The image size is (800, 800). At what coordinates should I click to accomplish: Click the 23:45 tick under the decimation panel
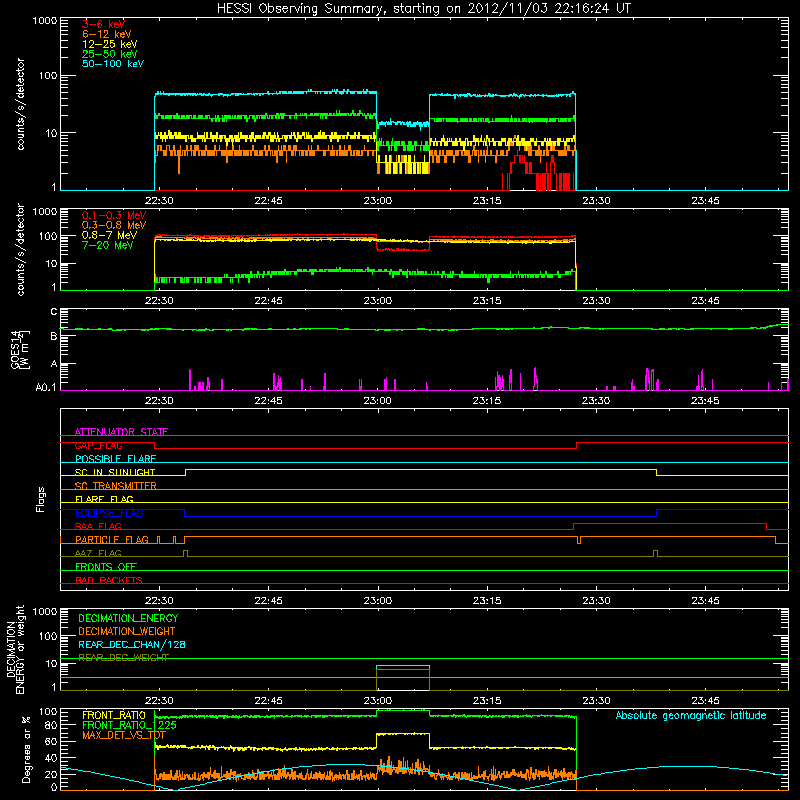click(x=705, y=701)
